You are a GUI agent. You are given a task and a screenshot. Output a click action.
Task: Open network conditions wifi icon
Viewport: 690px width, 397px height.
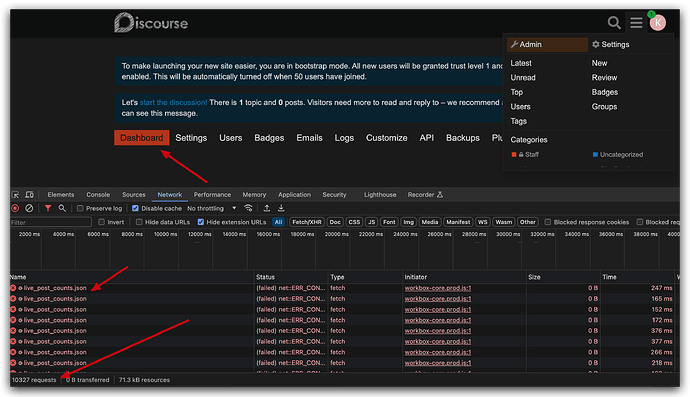[248, 208]
